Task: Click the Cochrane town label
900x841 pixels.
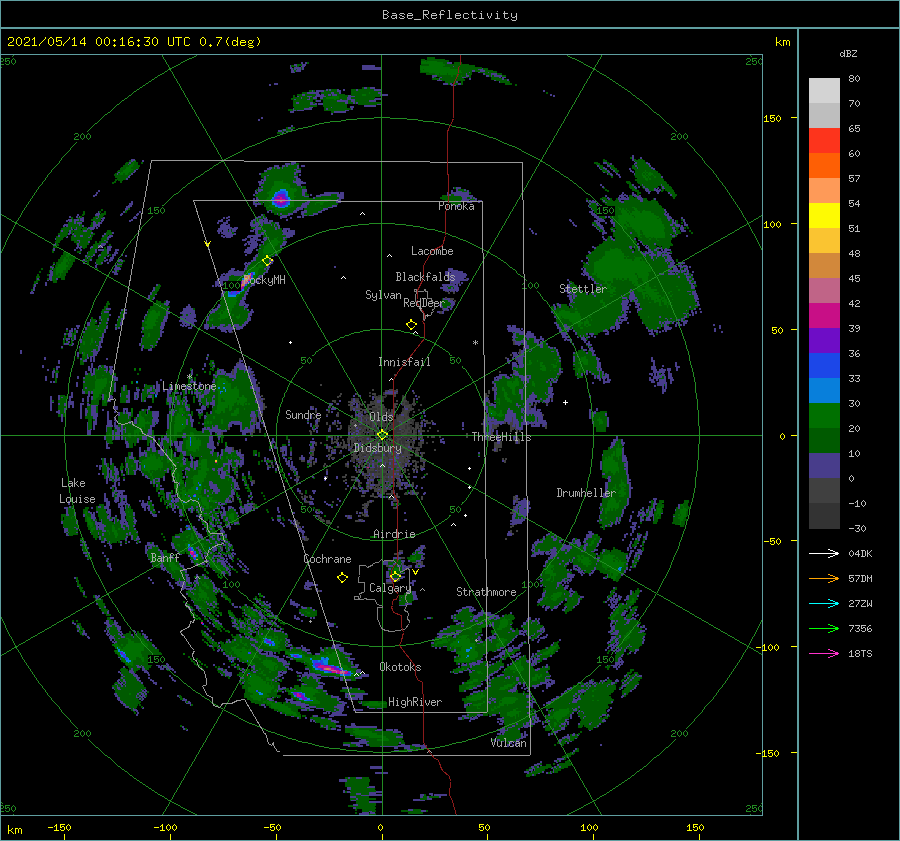Action: click(327, 559)
